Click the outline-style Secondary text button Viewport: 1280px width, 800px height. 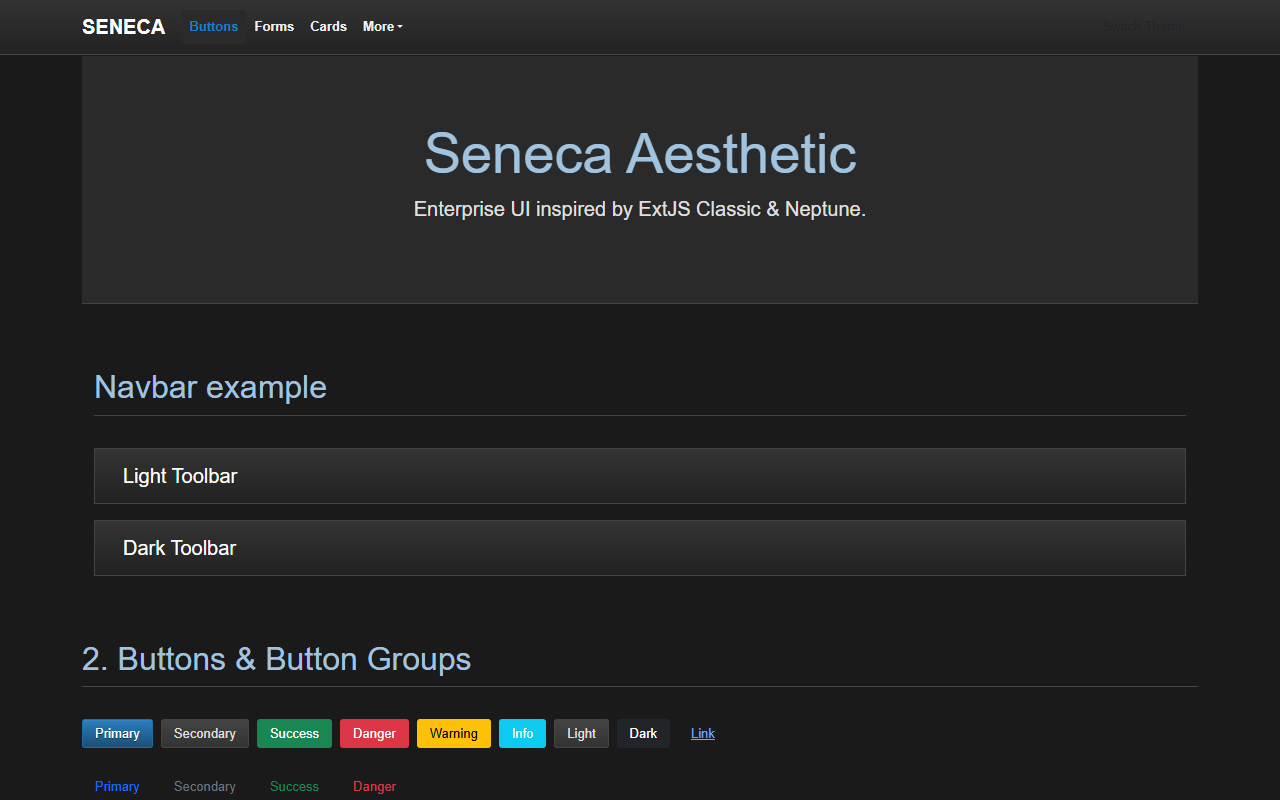[205, 787]
